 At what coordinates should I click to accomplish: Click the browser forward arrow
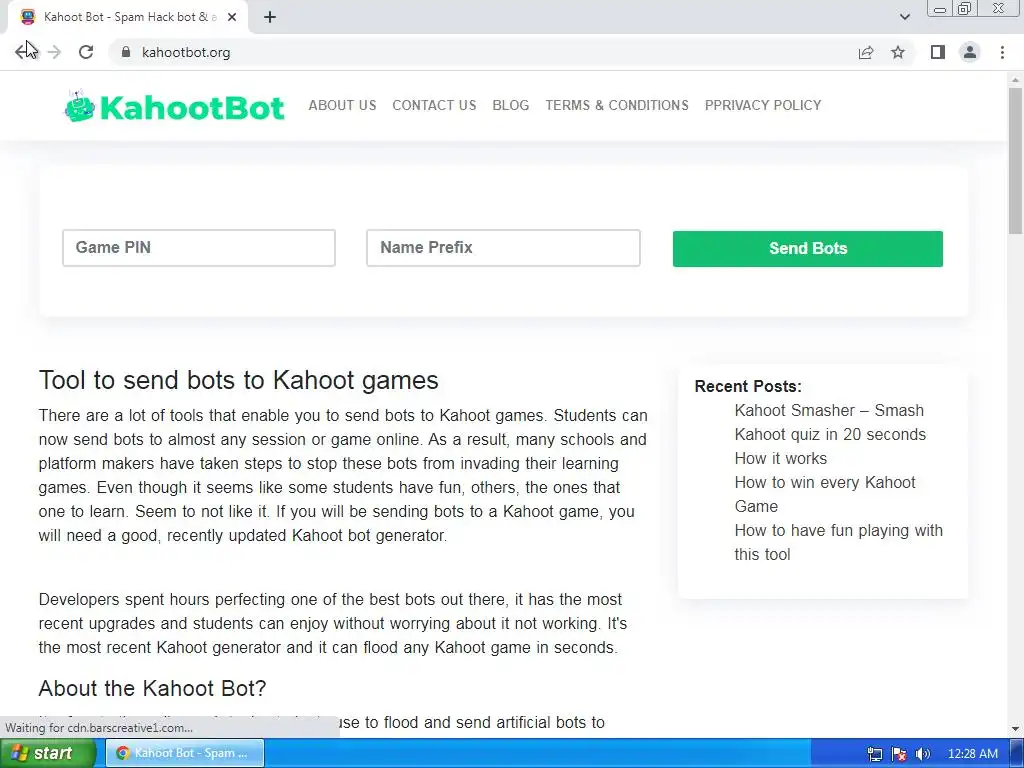tap(55, 52)
